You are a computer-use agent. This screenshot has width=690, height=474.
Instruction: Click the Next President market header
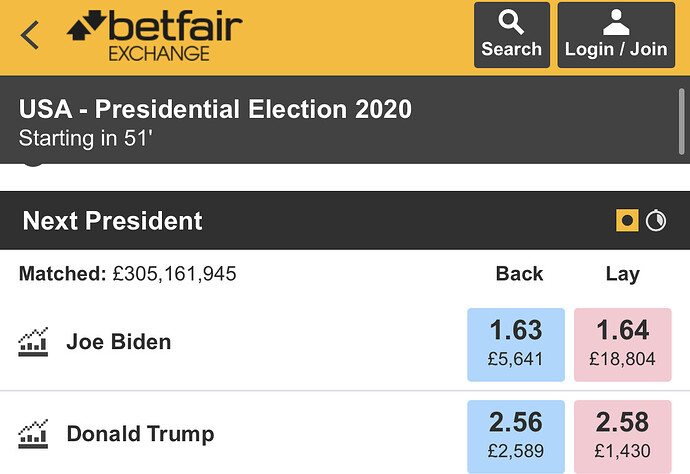[x=113, y=221]
